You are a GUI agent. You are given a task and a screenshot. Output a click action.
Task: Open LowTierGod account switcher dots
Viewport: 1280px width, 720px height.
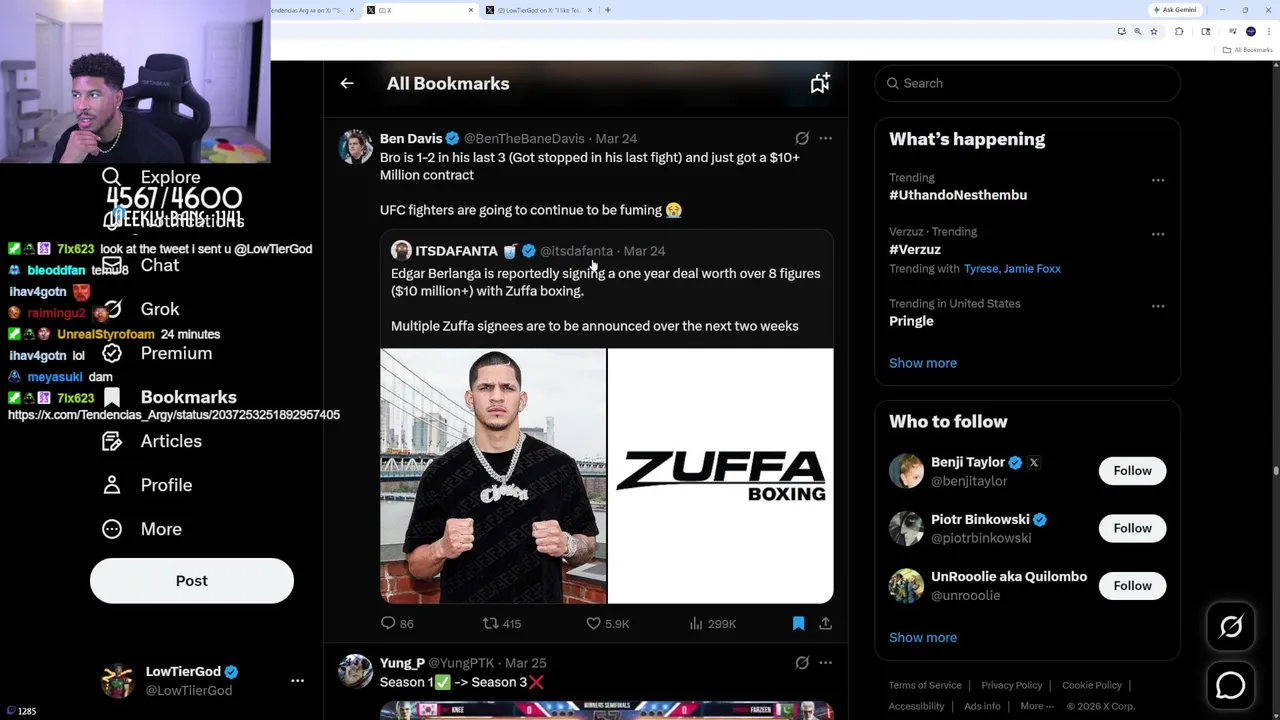(x=297, y=680)
